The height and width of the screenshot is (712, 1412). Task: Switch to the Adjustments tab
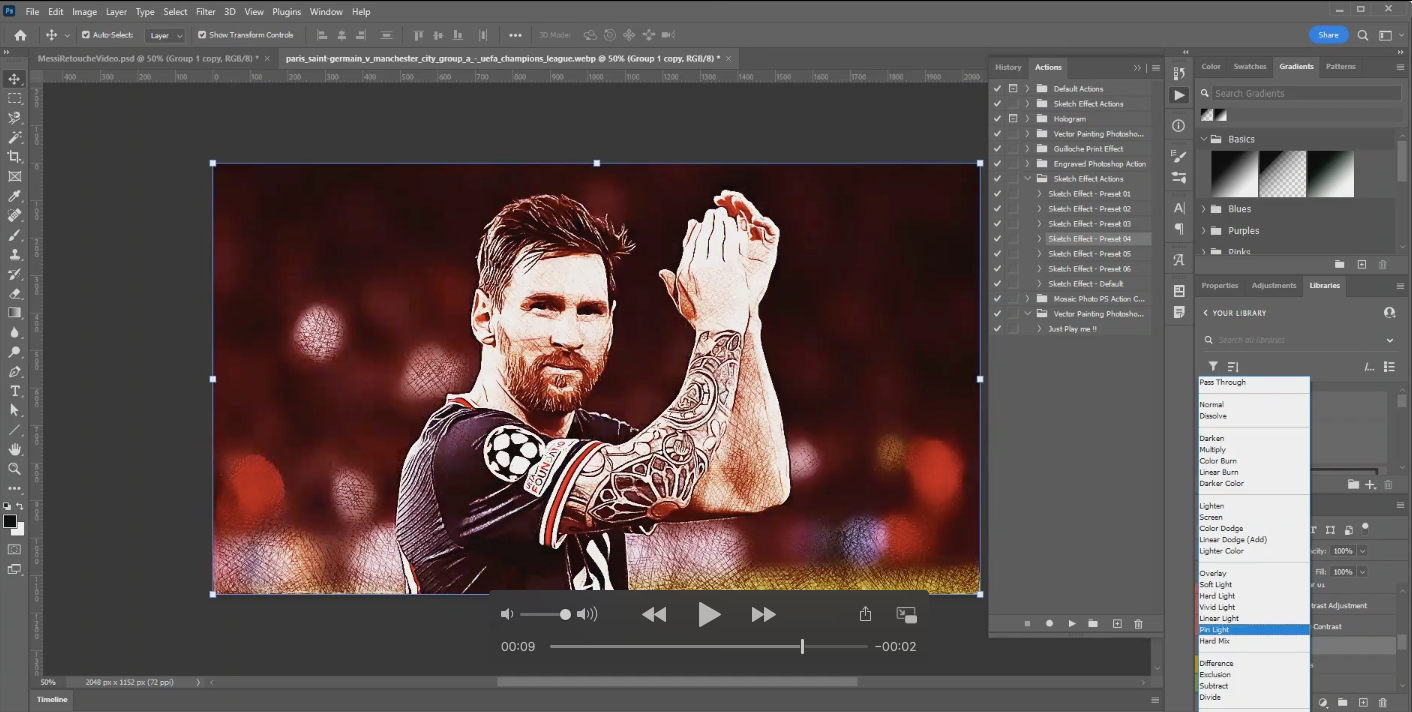(x=1274, y=286)
